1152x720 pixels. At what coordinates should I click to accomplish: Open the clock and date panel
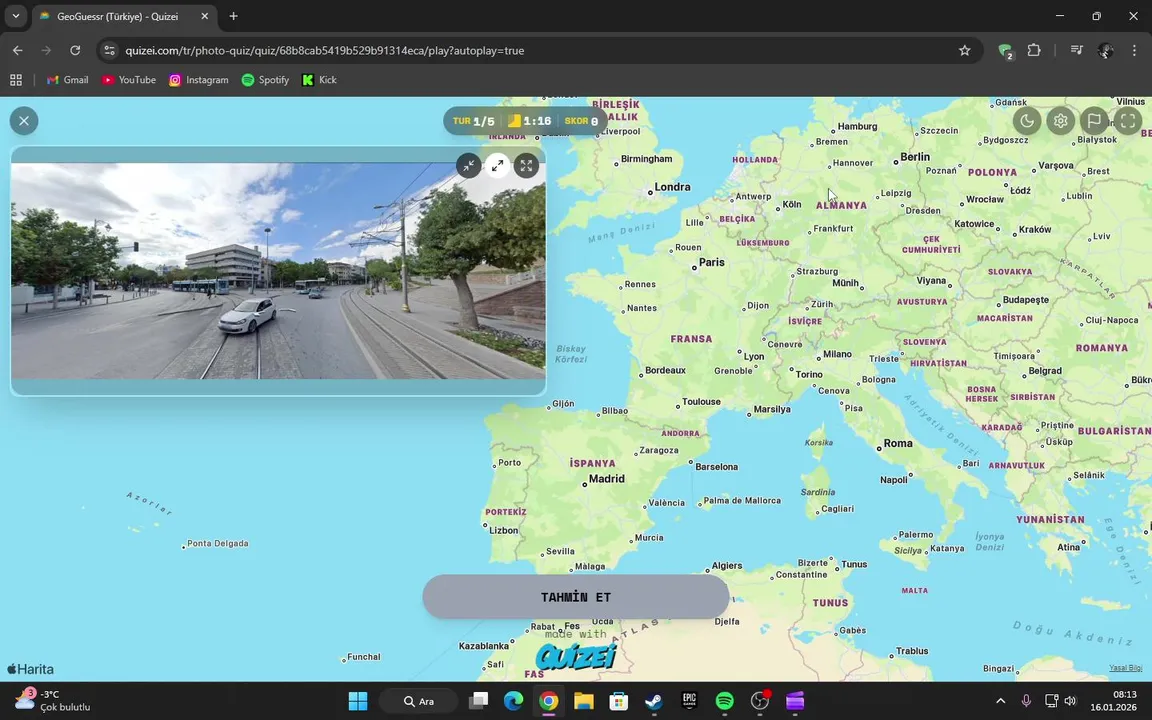[1112, 701]
